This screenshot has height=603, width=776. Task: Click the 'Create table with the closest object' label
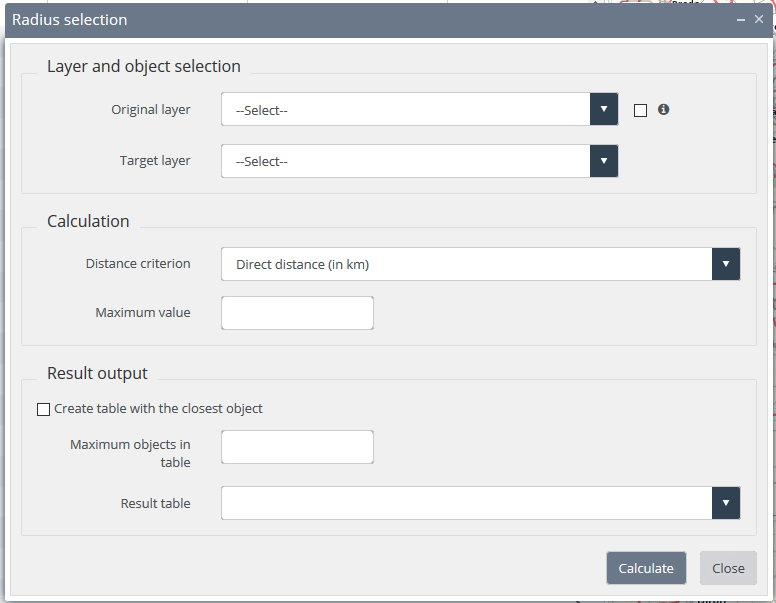pos(158,409)
